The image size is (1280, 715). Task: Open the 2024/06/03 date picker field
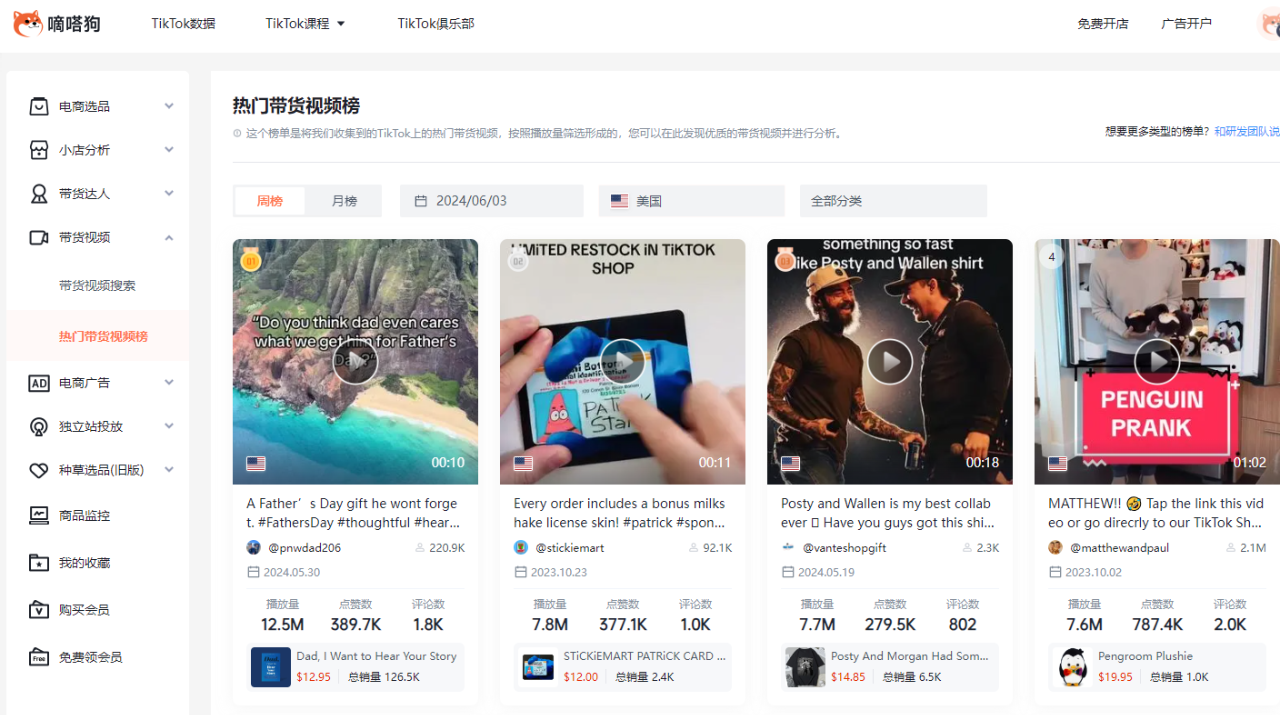491,201
